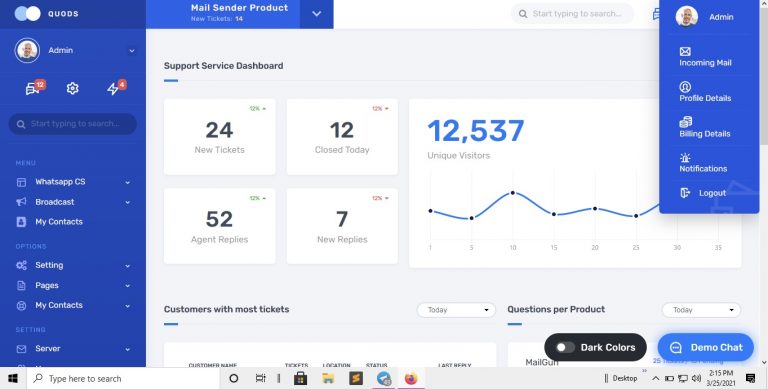
Task: Click the Admin avatar in dropdown panel
Action: pos(687,17)
